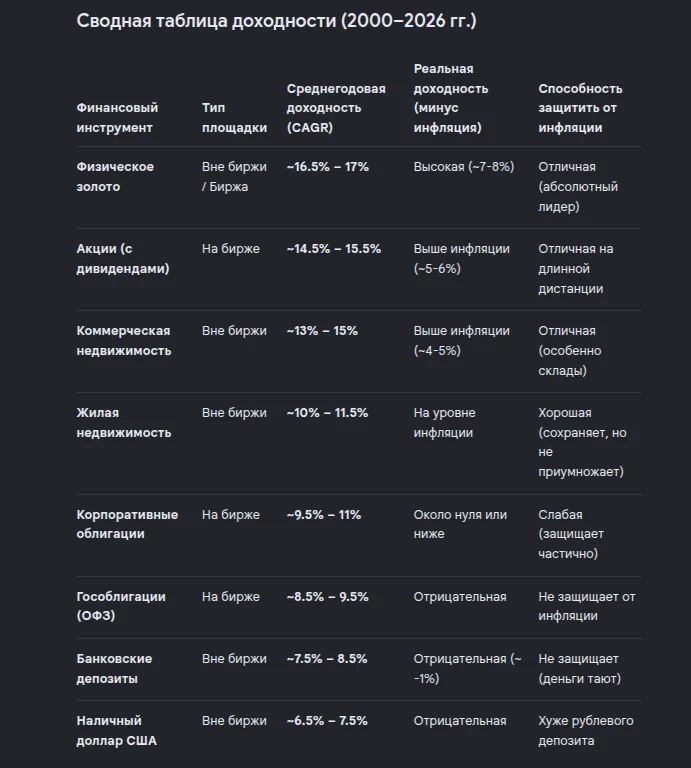This screenshot has height=768, width=691.
Task: Click the 'Тип площадки' column header
Action: 234,118
